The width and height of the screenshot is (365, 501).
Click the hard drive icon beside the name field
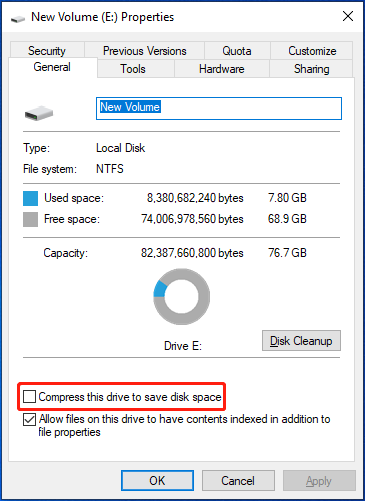tap(39, 113)
